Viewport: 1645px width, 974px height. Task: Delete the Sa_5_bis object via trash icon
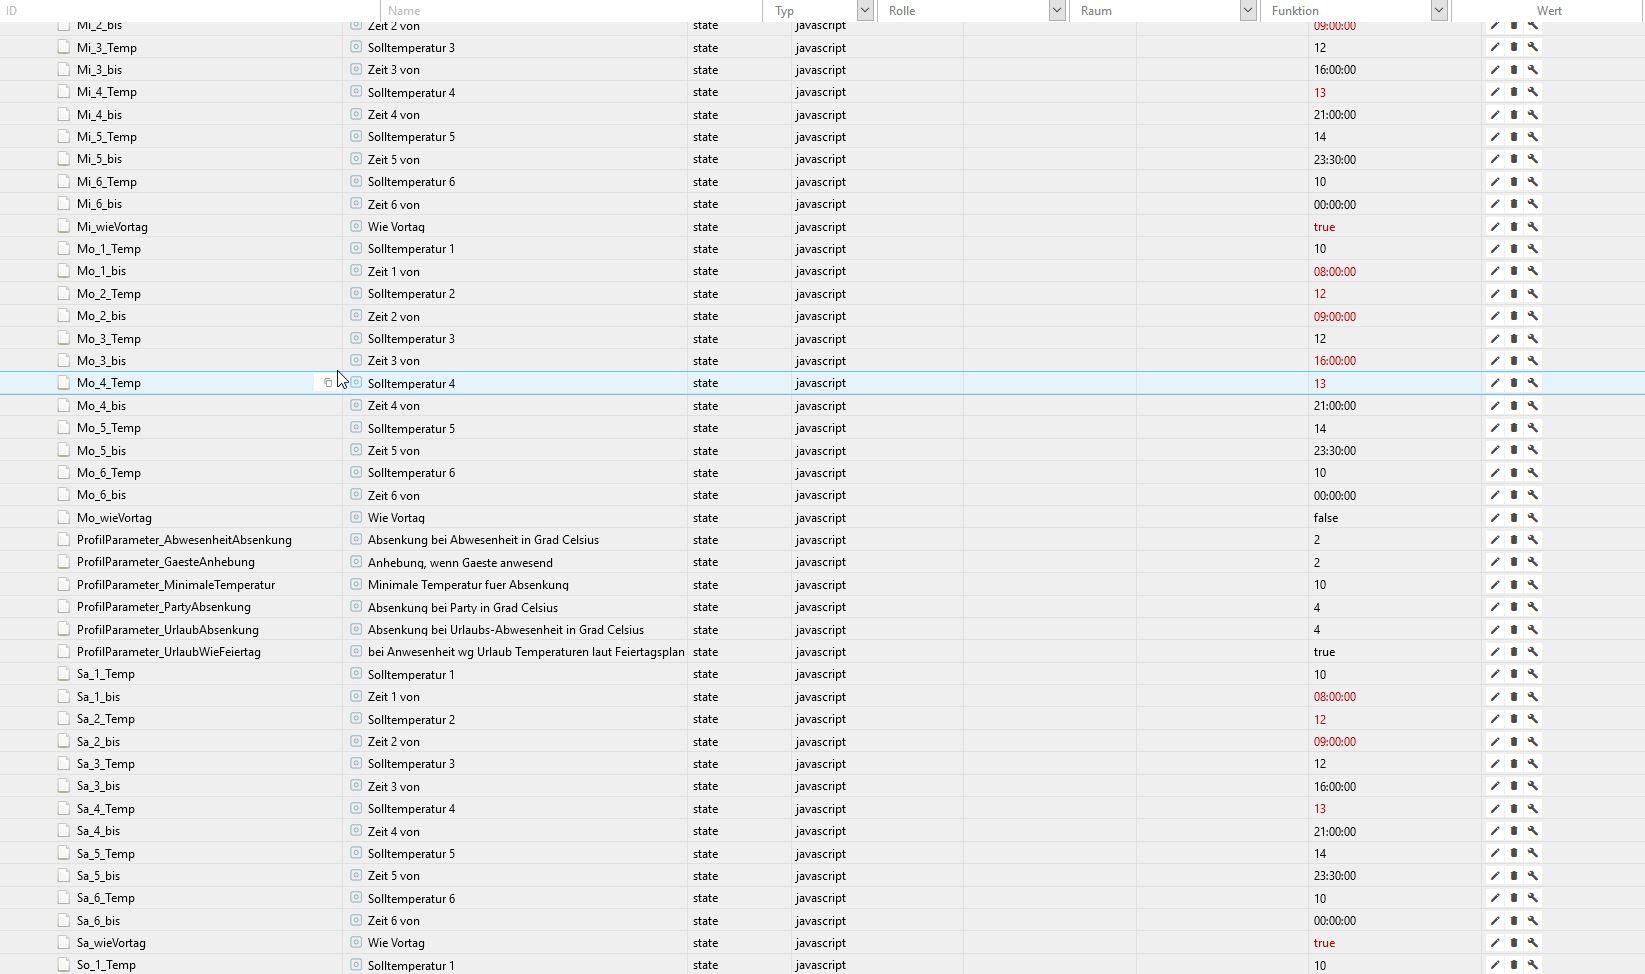[x=1514, y=876]
